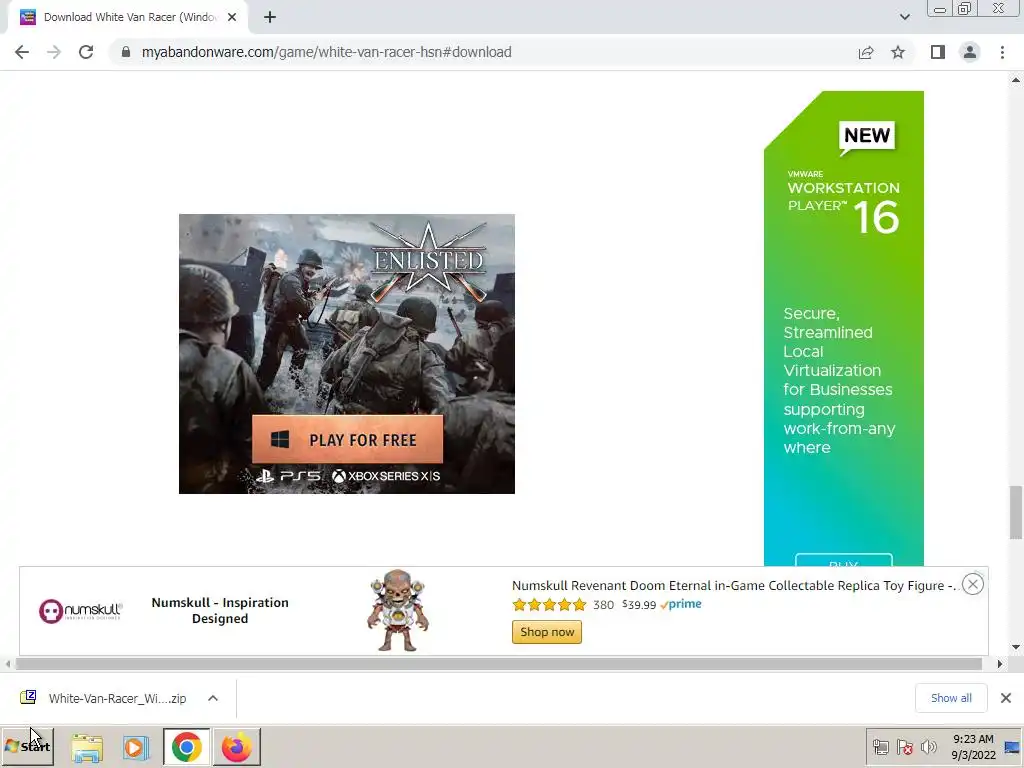Click the Numskull logo in the banner

(80, 611)
